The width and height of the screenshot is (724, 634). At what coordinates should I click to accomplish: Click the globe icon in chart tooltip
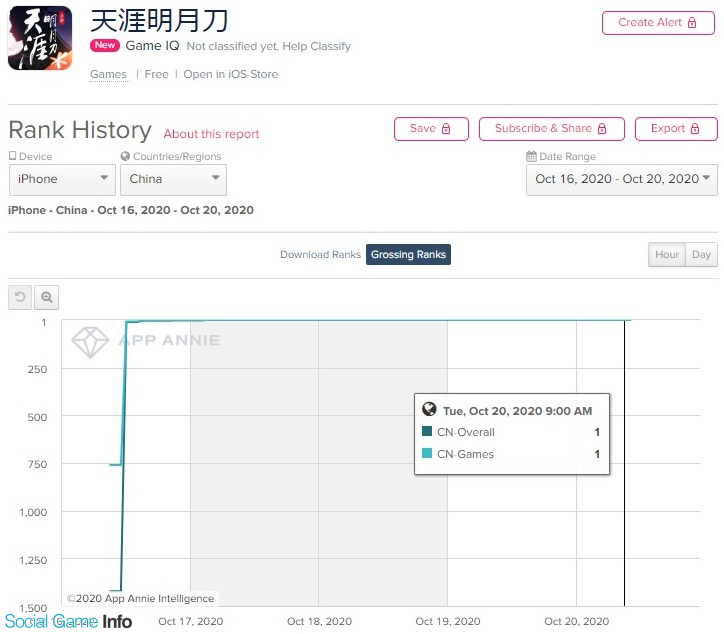429,409
